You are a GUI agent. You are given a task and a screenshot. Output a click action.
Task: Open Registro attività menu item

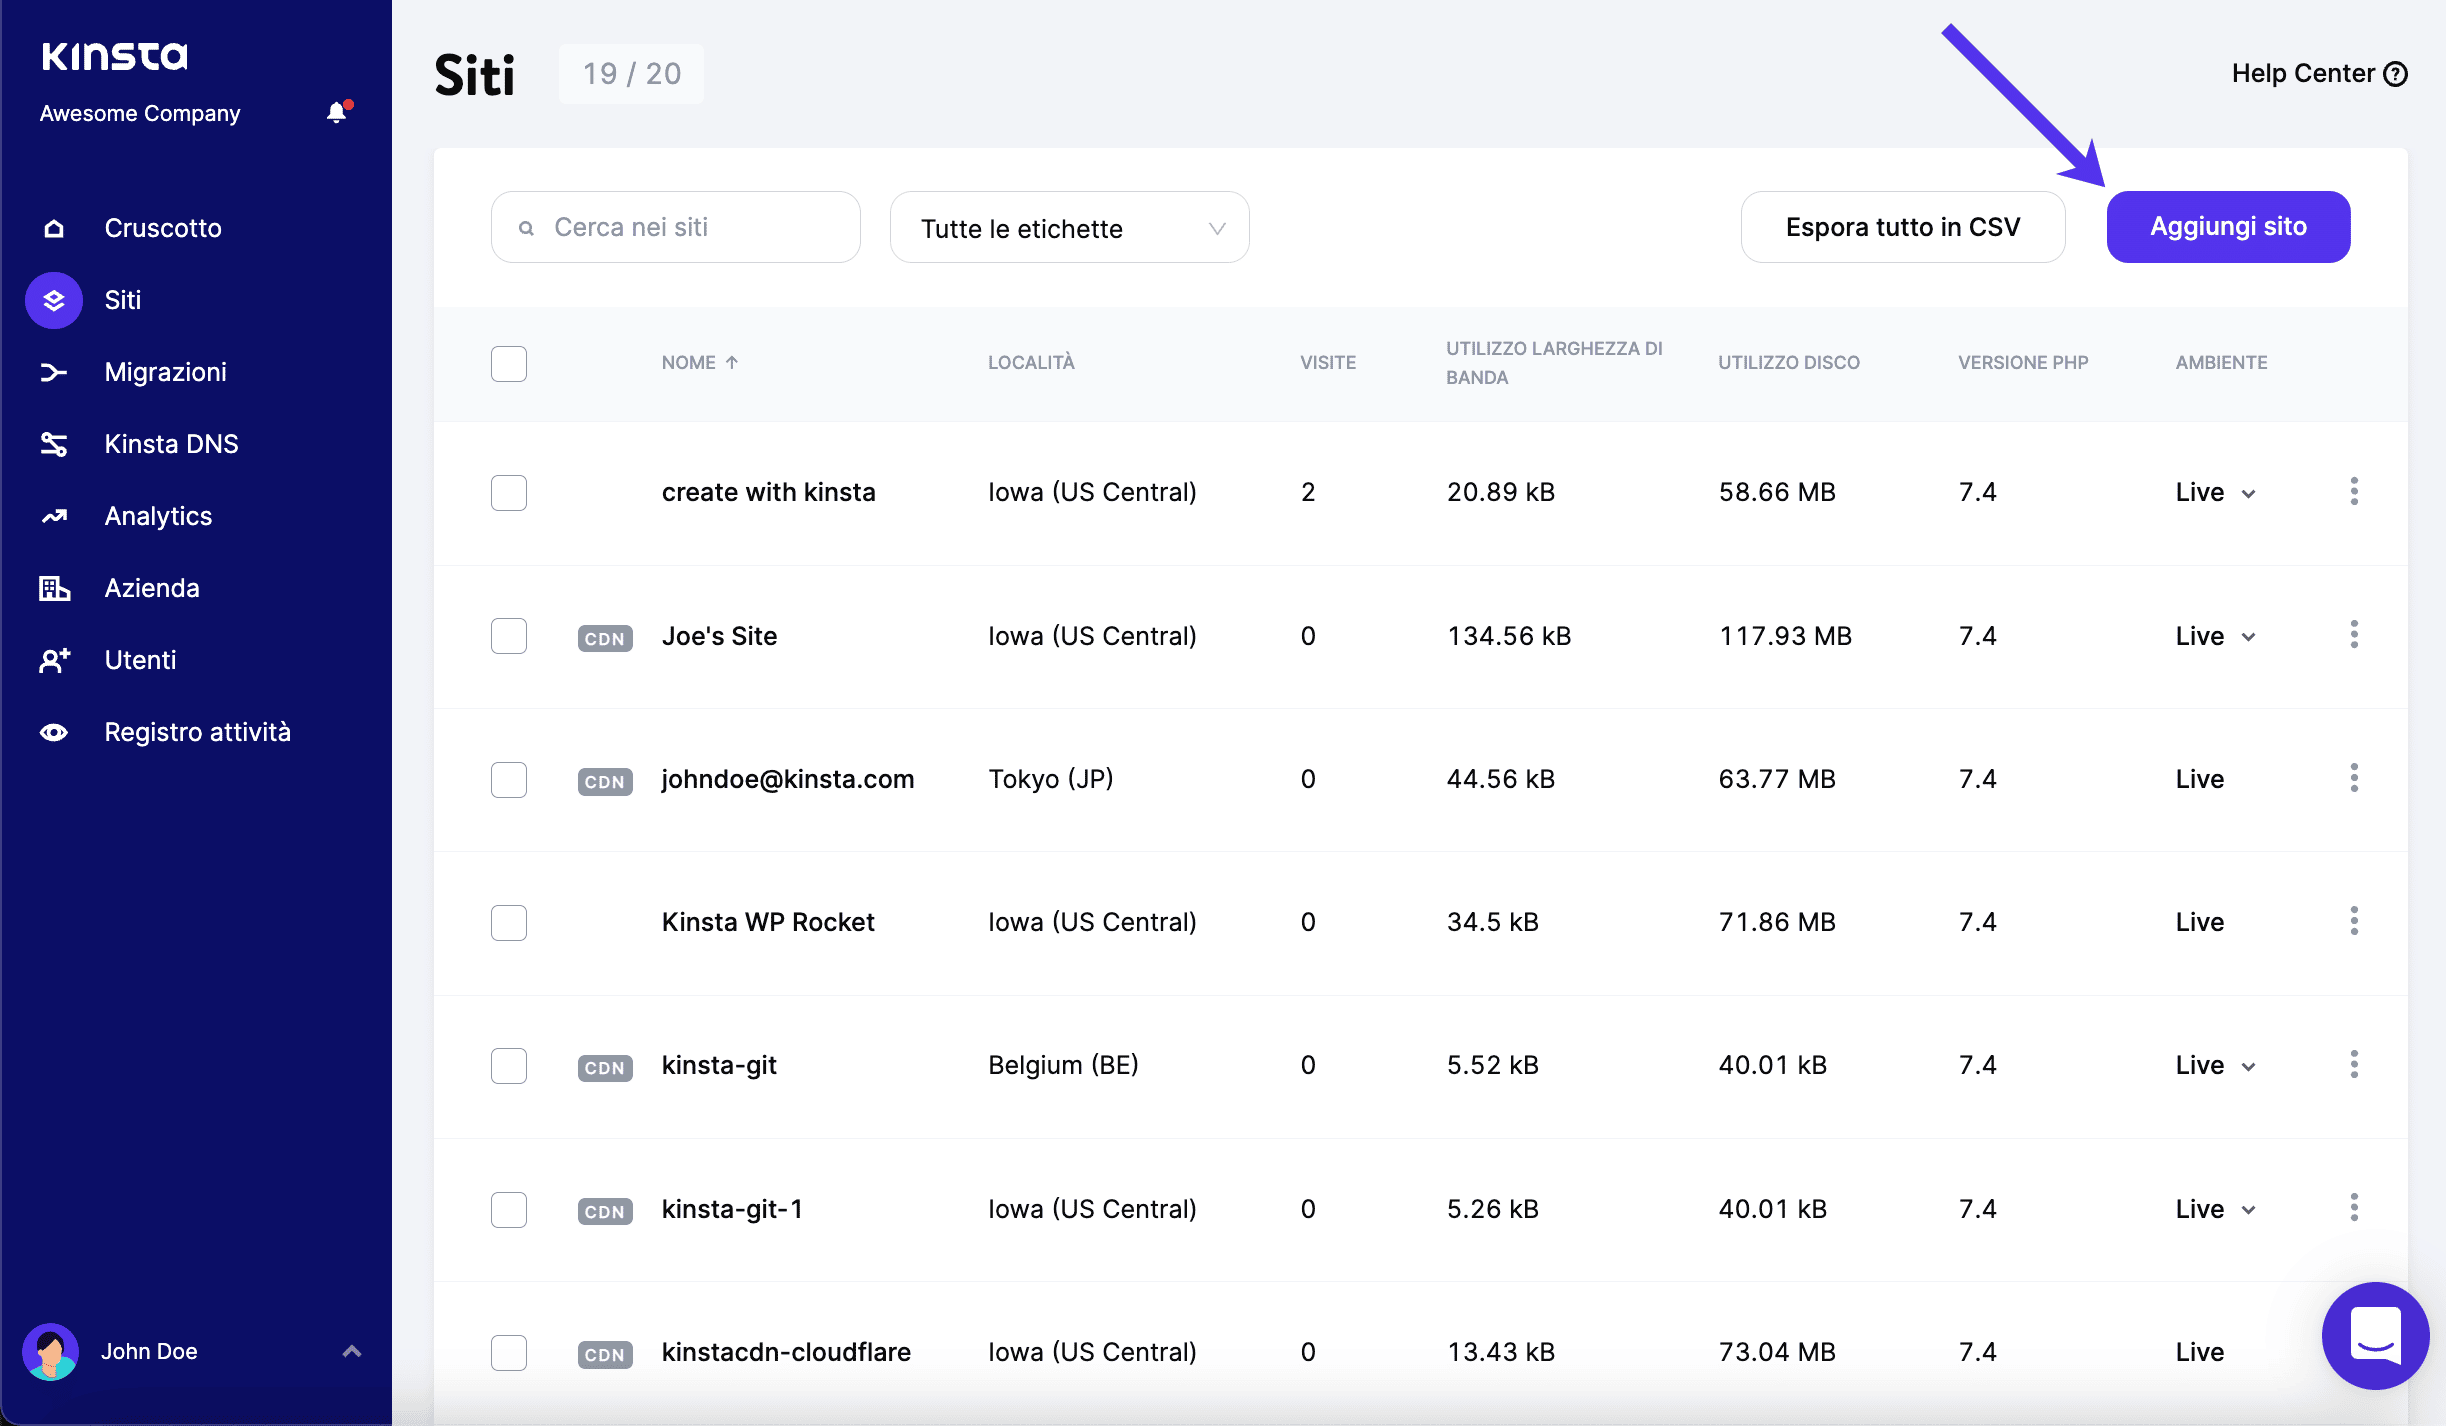197,732
